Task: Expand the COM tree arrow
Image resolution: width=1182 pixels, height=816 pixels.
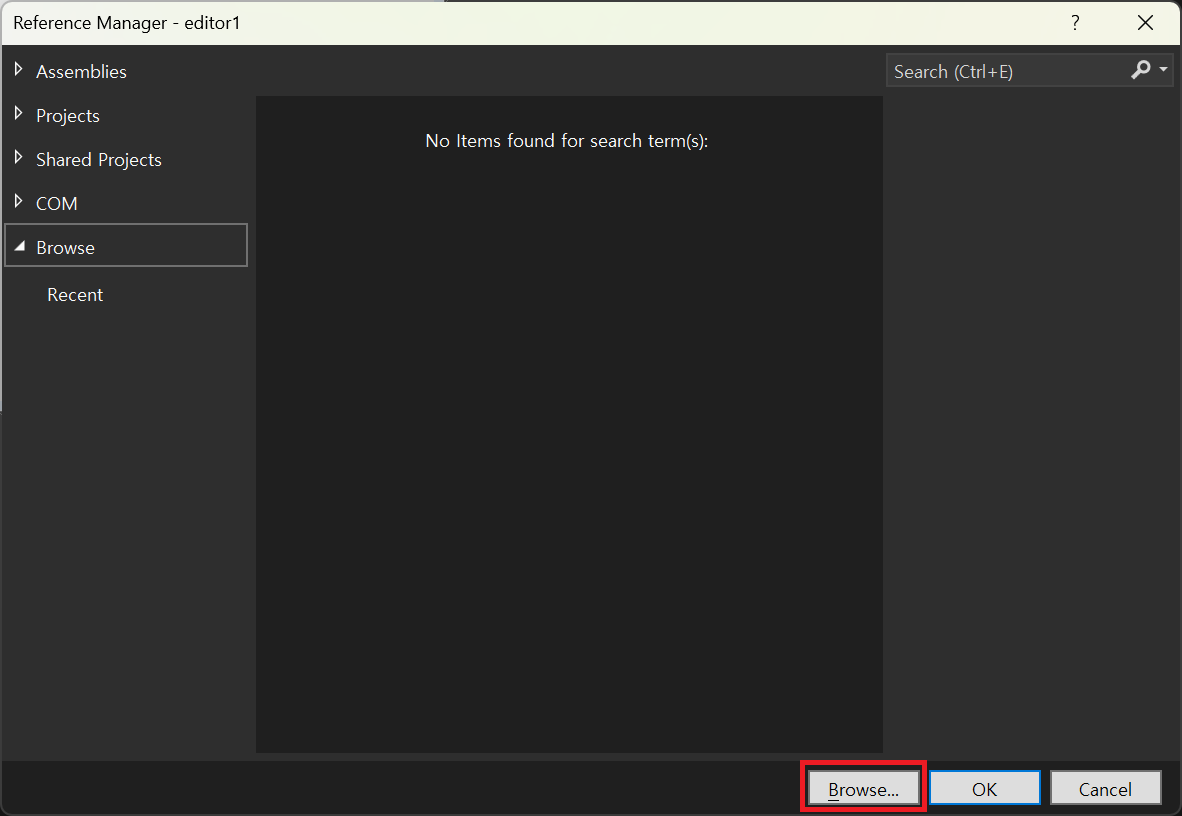Action: pos(19,201)
